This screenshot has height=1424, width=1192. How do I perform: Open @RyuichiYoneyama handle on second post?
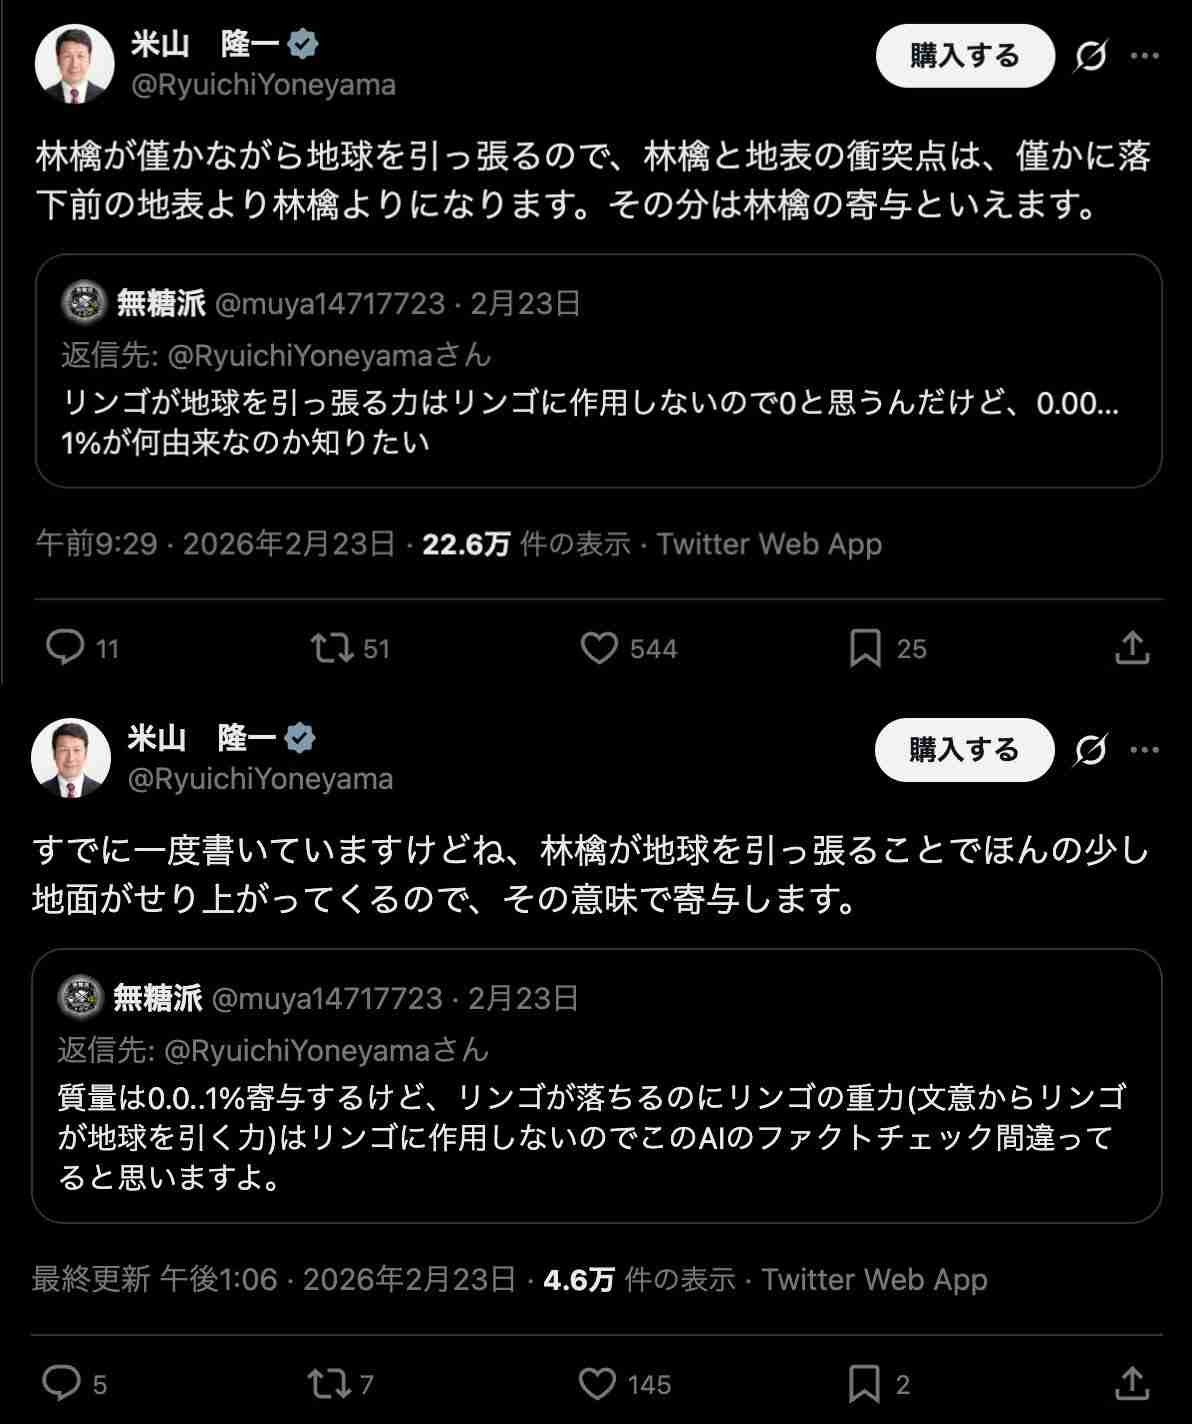[x=260, y=779]
